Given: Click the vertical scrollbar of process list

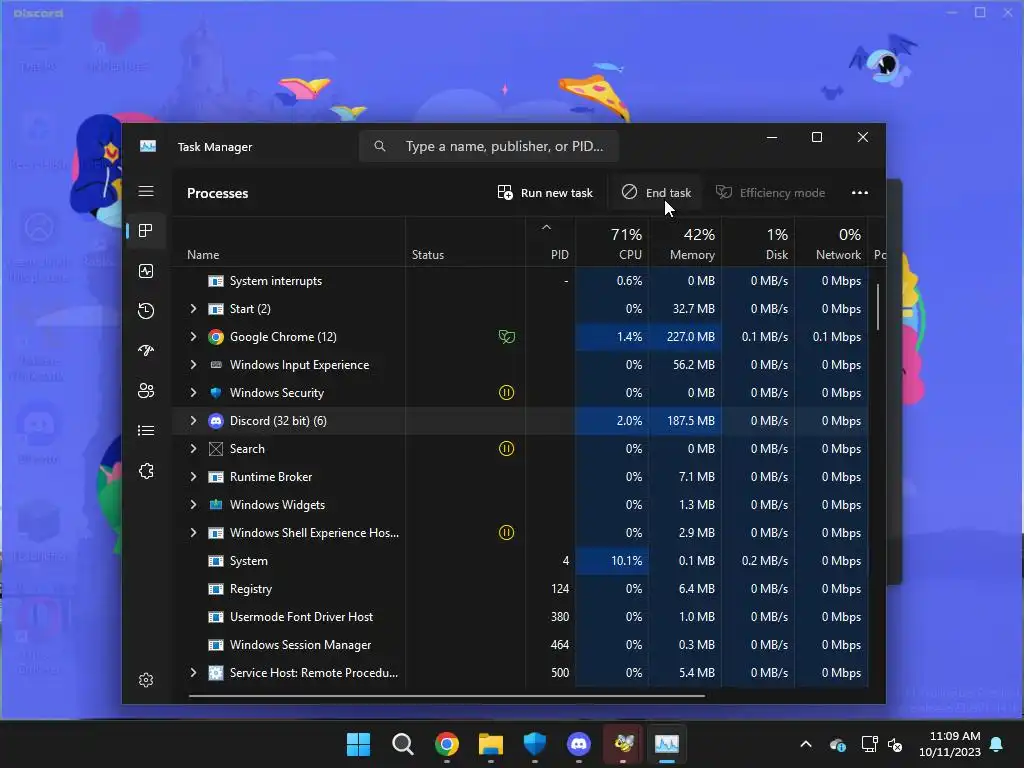Looking at the screenshot, I should 878,307.
